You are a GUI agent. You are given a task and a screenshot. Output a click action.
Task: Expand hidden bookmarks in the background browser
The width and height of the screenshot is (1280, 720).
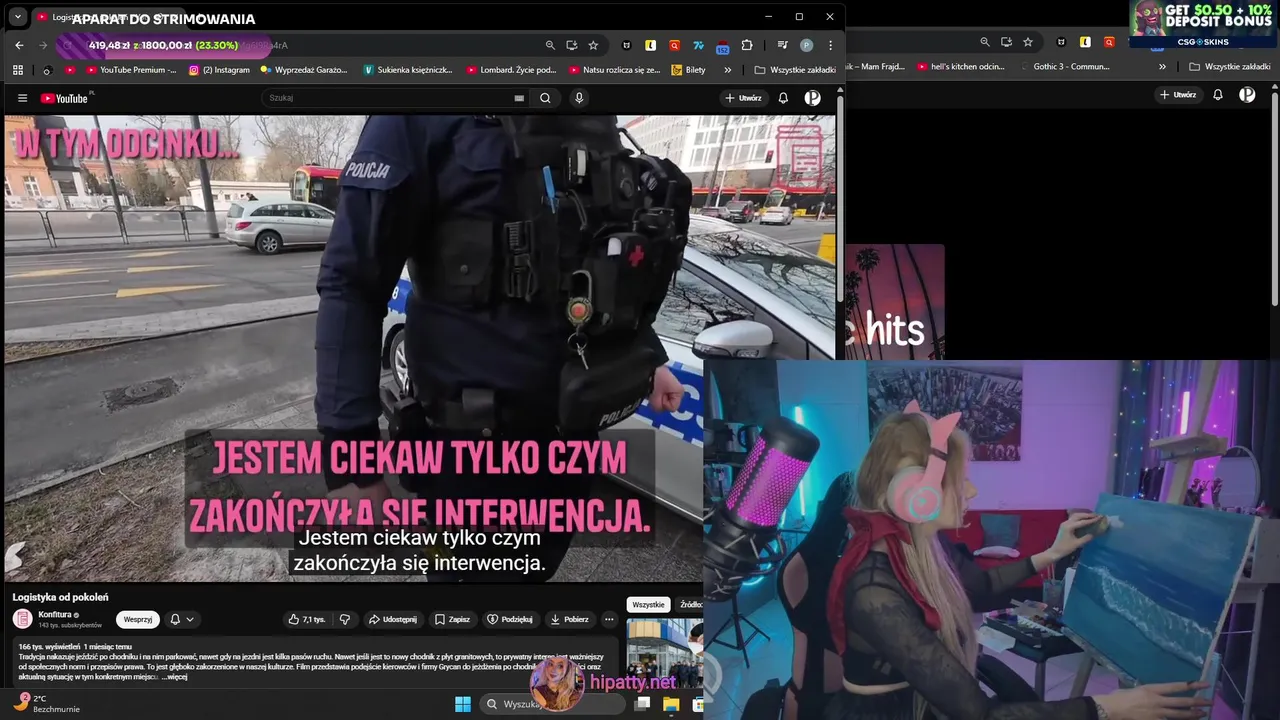point(1162,67)
